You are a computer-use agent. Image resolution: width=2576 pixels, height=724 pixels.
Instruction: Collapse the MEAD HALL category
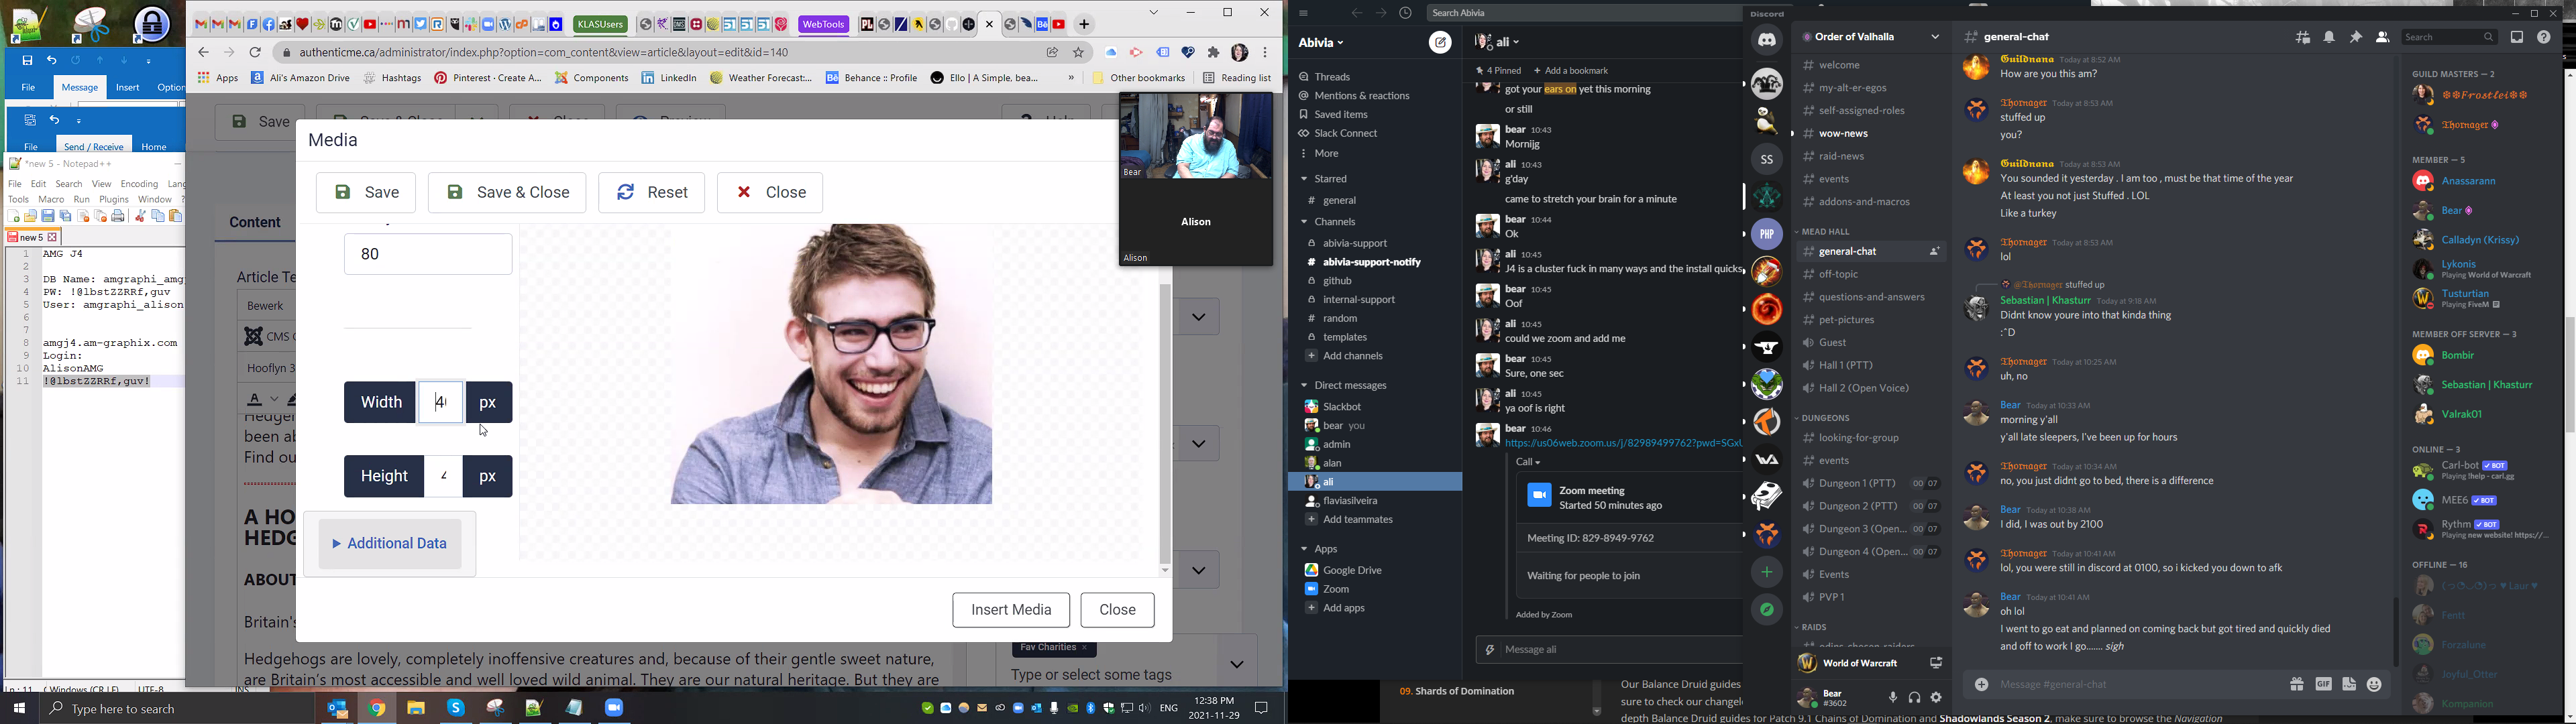point(1826,232)
